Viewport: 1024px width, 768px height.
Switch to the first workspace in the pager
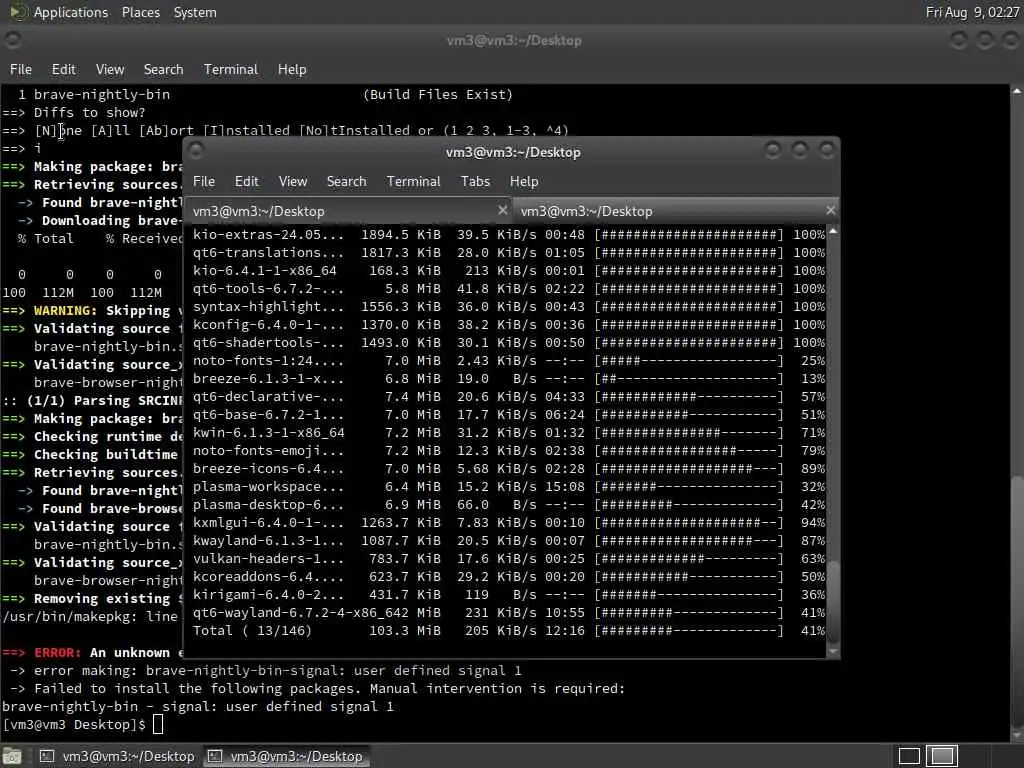coord(909,756)
